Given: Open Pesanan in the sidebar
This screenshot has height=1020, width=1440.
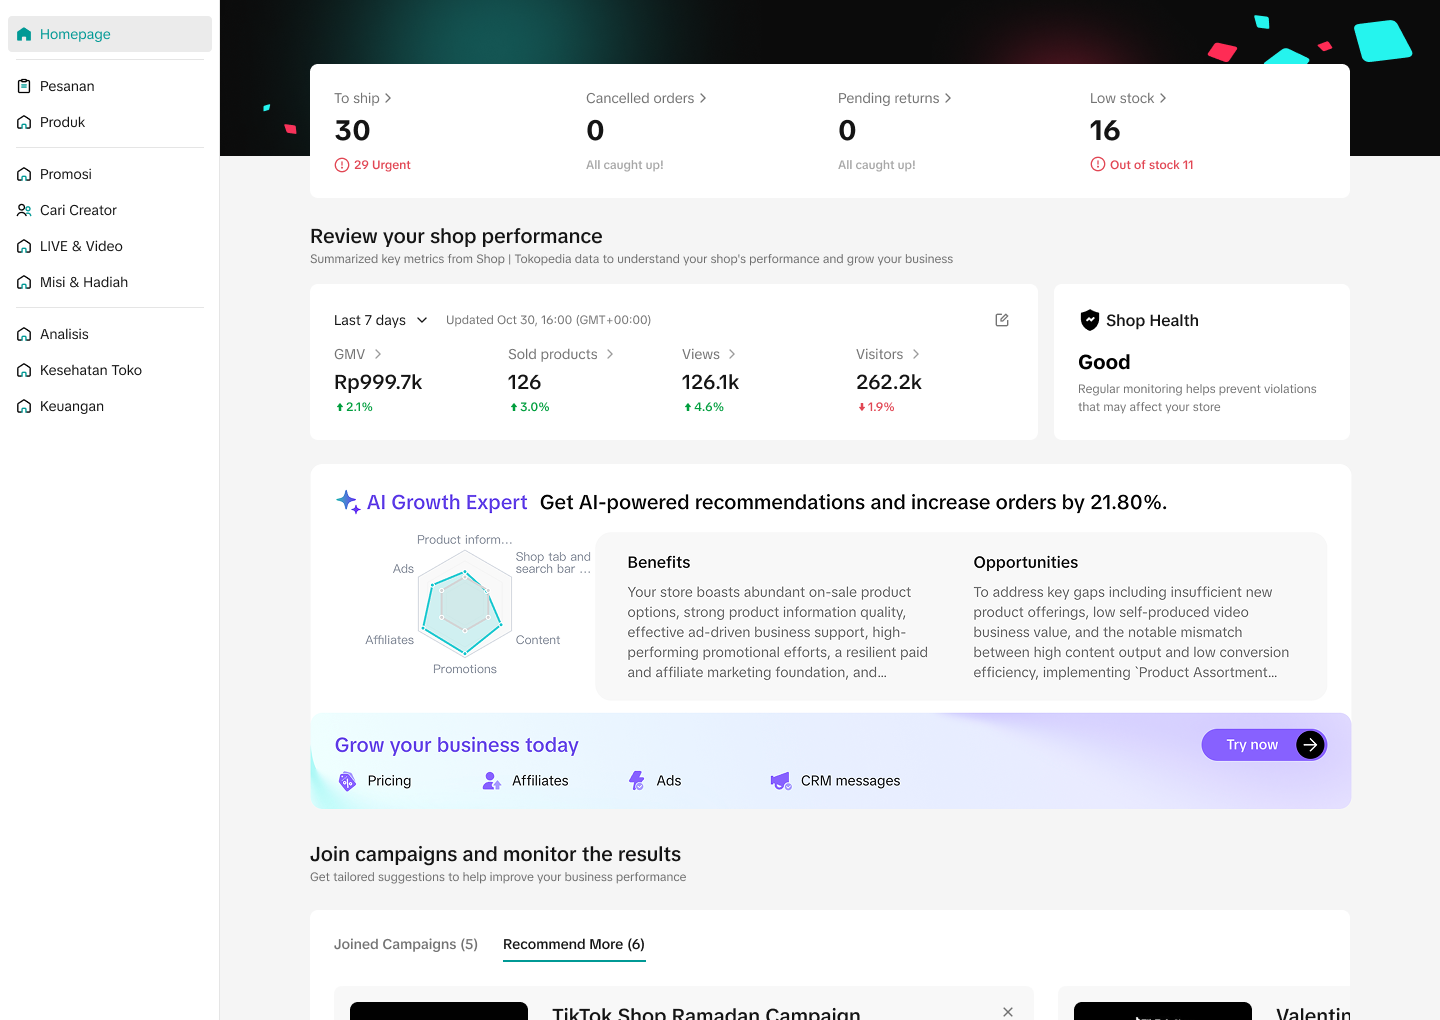Looking at the screenshot, I should pyautogui.click(x=67, y=86).
